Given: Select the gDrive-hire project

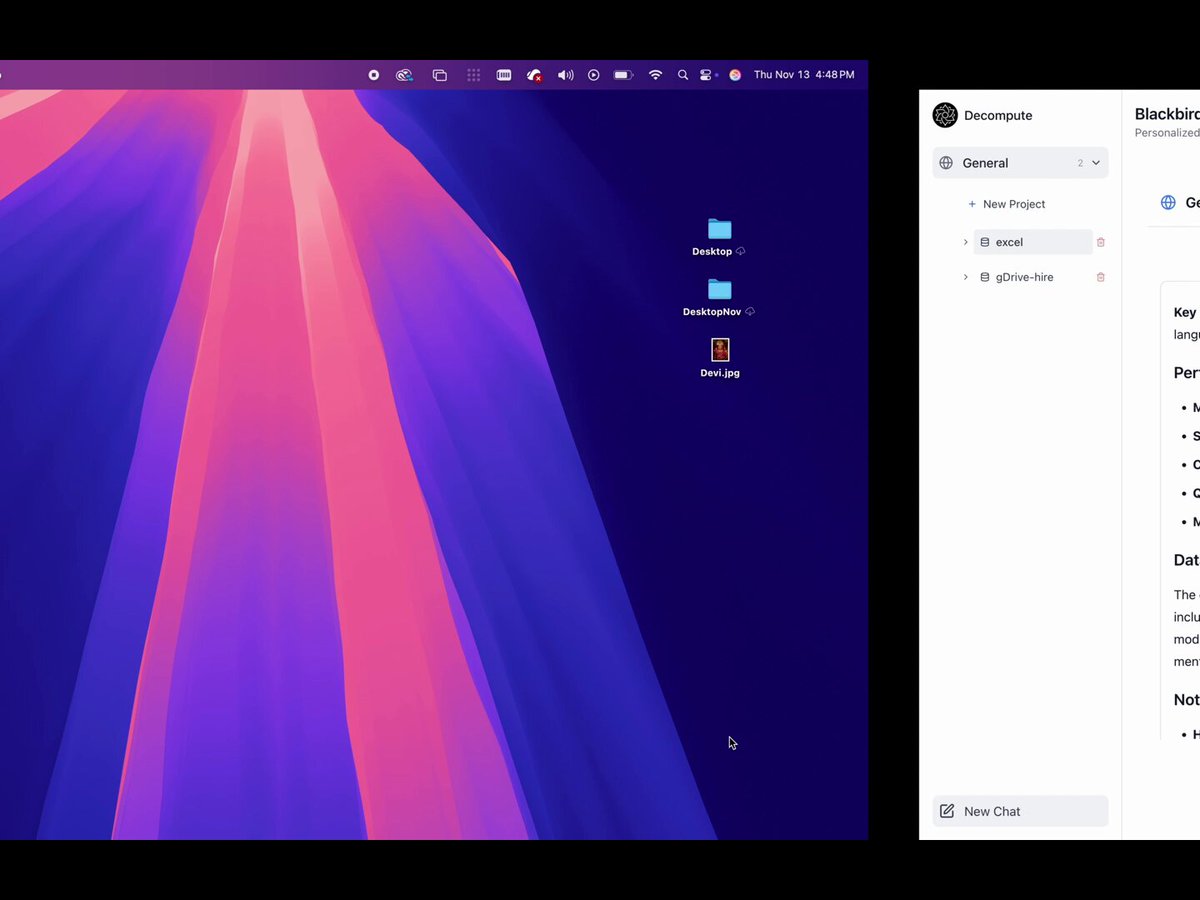Looking at the screenshot, I should click(1033, 277).
